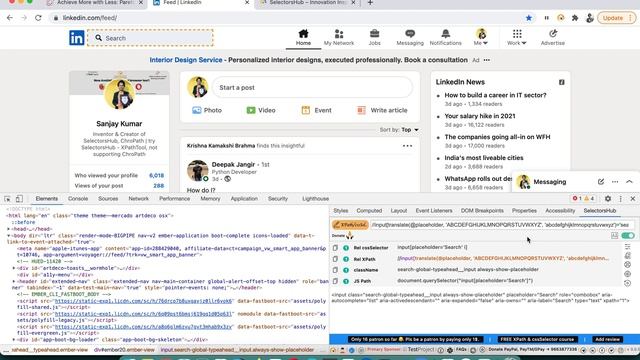Toggle DevTools device toolbar icon
Image resolution: width=640 pixels, height=360 pixels.
pyautogui.click(x=19, y=199)
